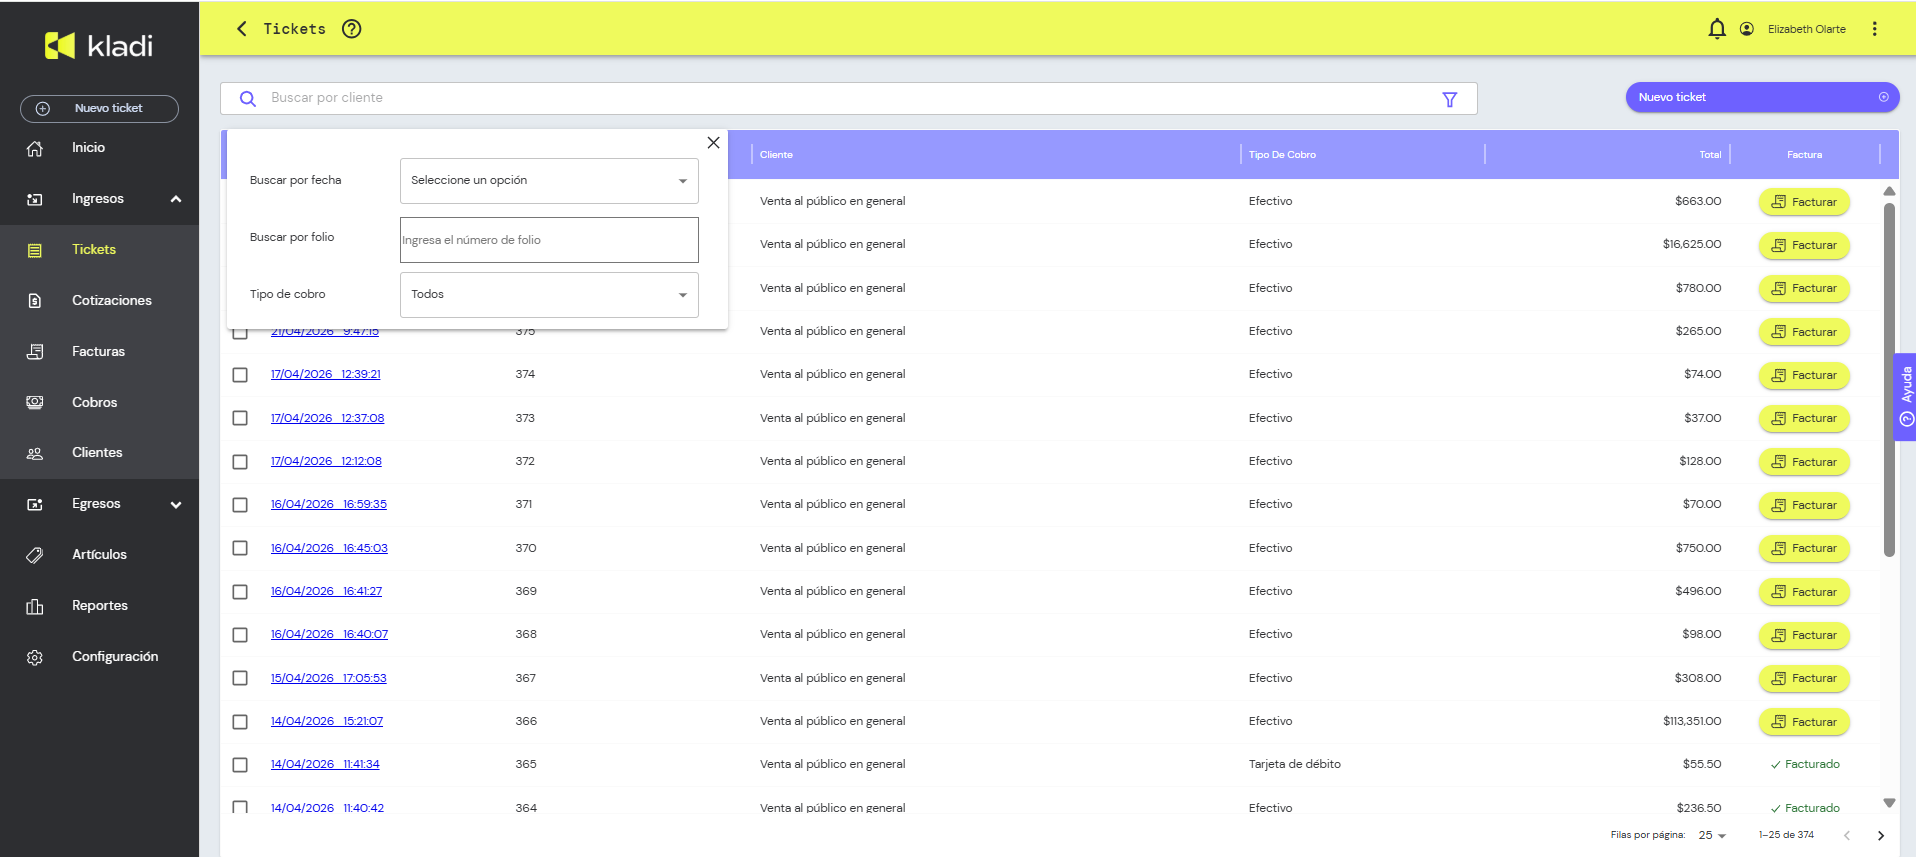This screenshot has width=1916, height=857.
Task: Click the plus icon in sidebar Nuevo ticket
Action: click(43, 108)
